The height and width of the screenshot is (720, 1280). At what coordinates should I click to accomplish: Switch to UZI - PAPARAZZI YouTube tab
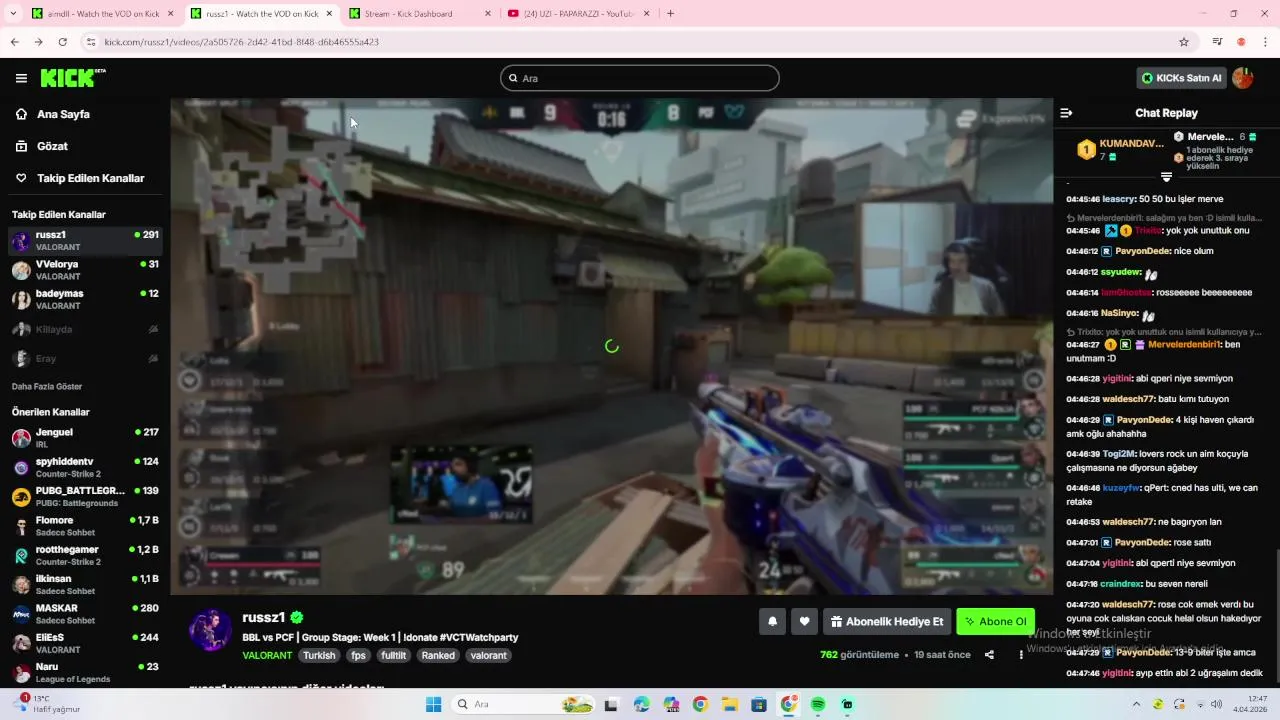click(x=578, y=13)
